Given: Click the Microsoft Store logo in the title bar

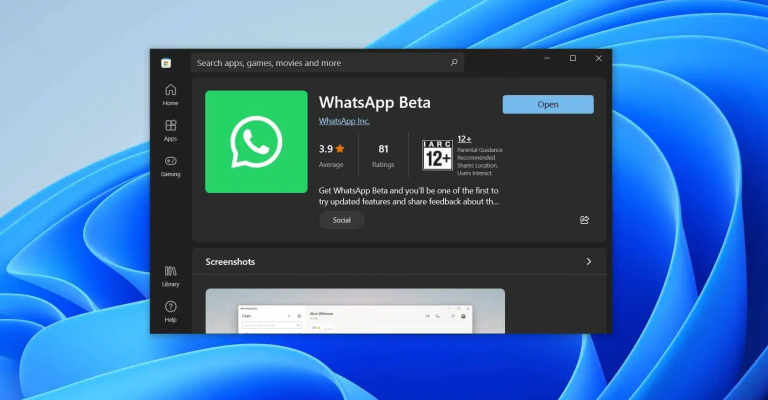Looking at the screenshot, I should pos(167,63).
